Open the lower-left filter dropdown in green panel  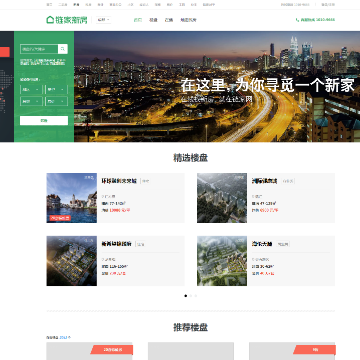coord(31,101)
